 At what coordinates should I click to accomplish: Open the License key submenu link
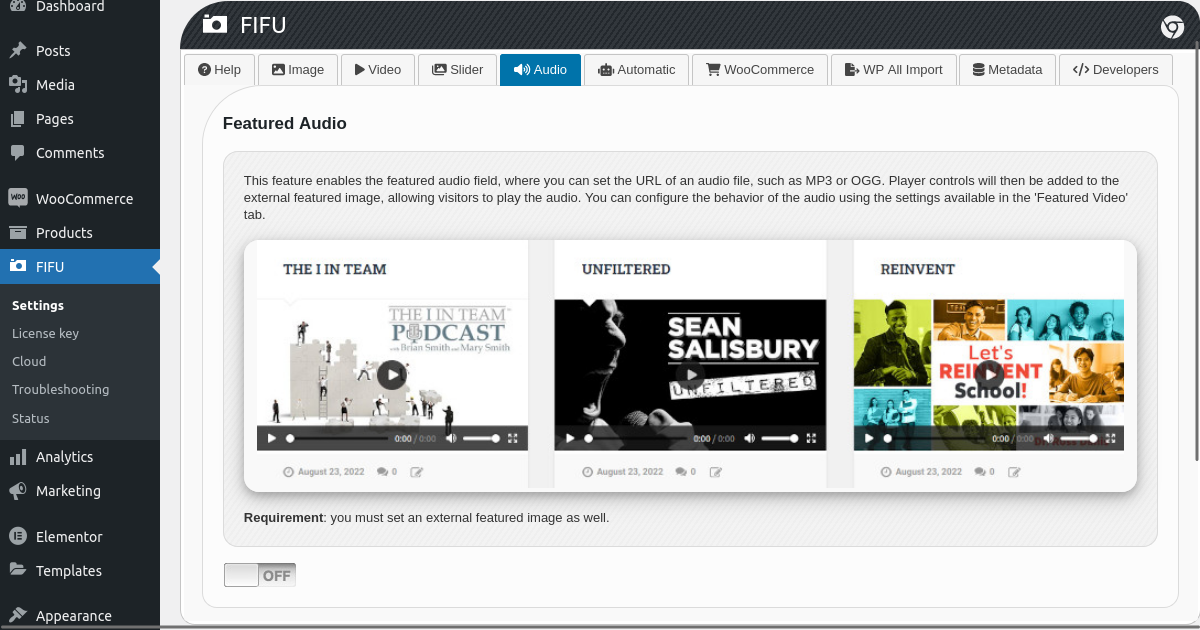(x=45, y=333)
